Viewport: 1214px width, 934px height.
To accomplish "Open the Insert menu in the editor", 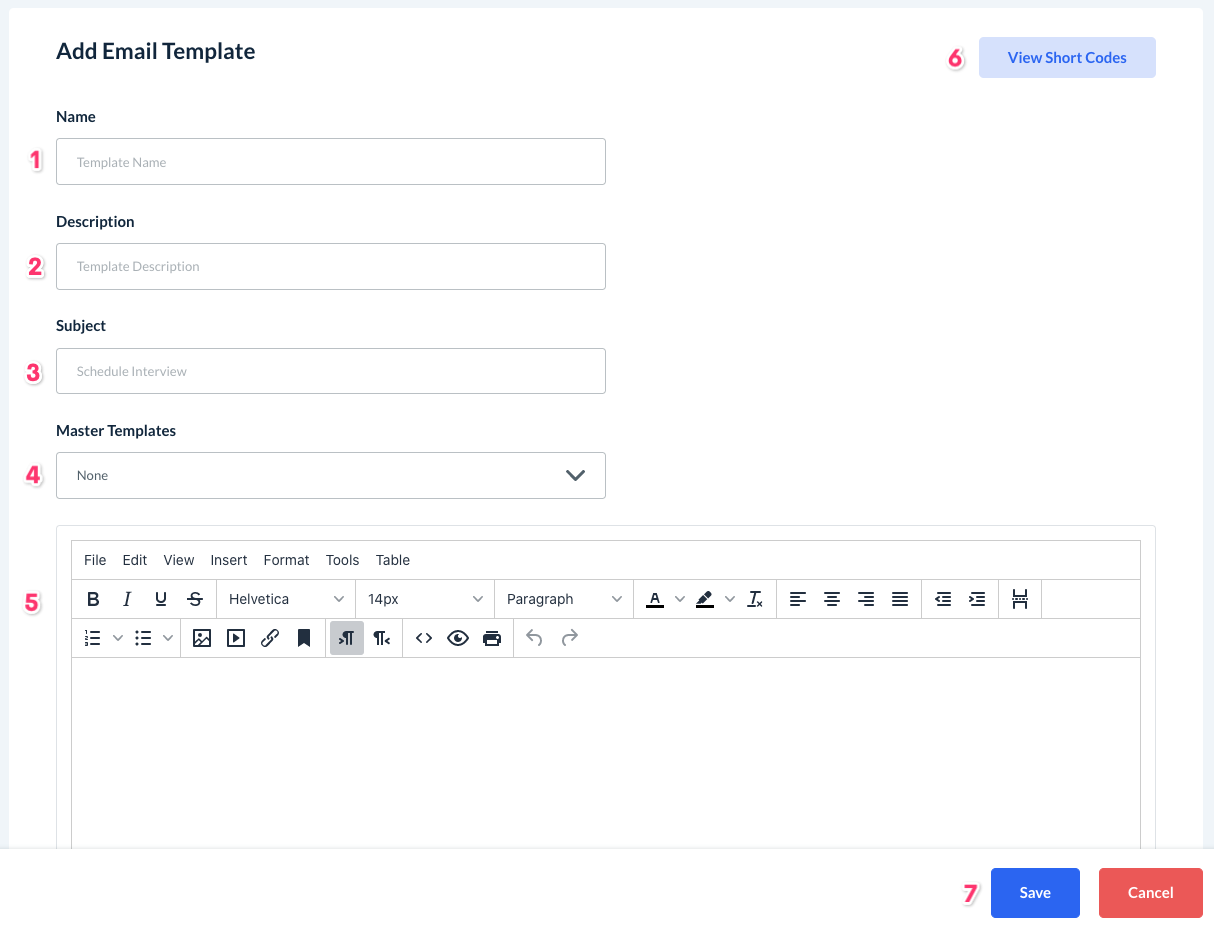I will [x=229, y=560].
